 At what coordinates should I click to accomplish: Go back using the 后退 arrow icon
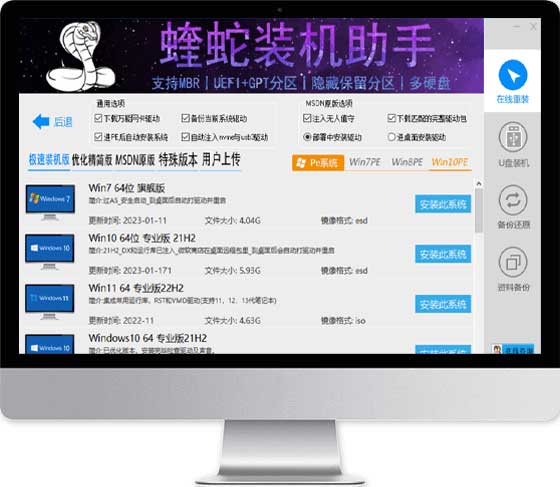(x=41, y=122)
